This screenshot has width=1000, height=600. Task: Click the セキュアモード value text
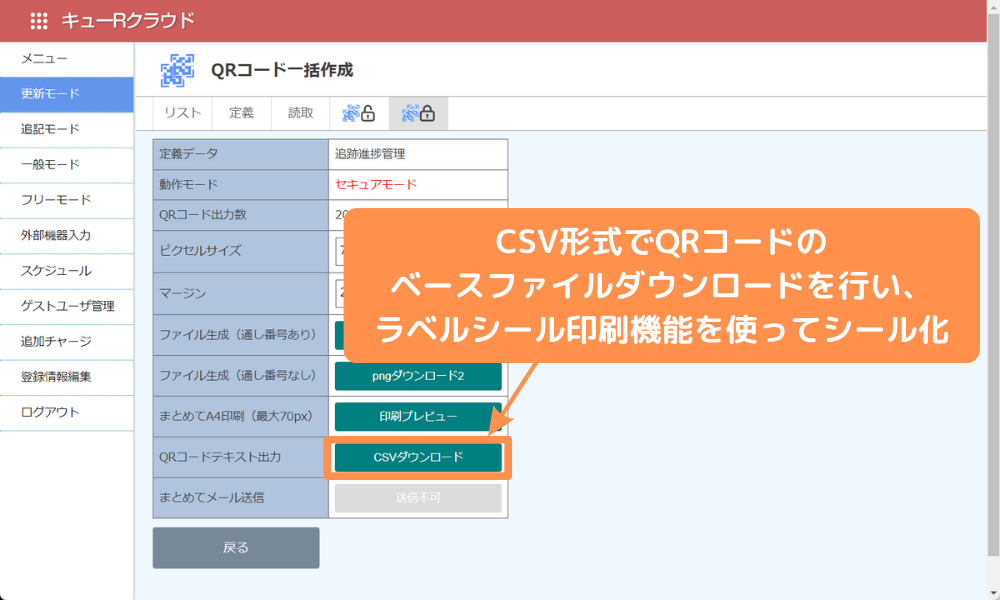[376, 185]
